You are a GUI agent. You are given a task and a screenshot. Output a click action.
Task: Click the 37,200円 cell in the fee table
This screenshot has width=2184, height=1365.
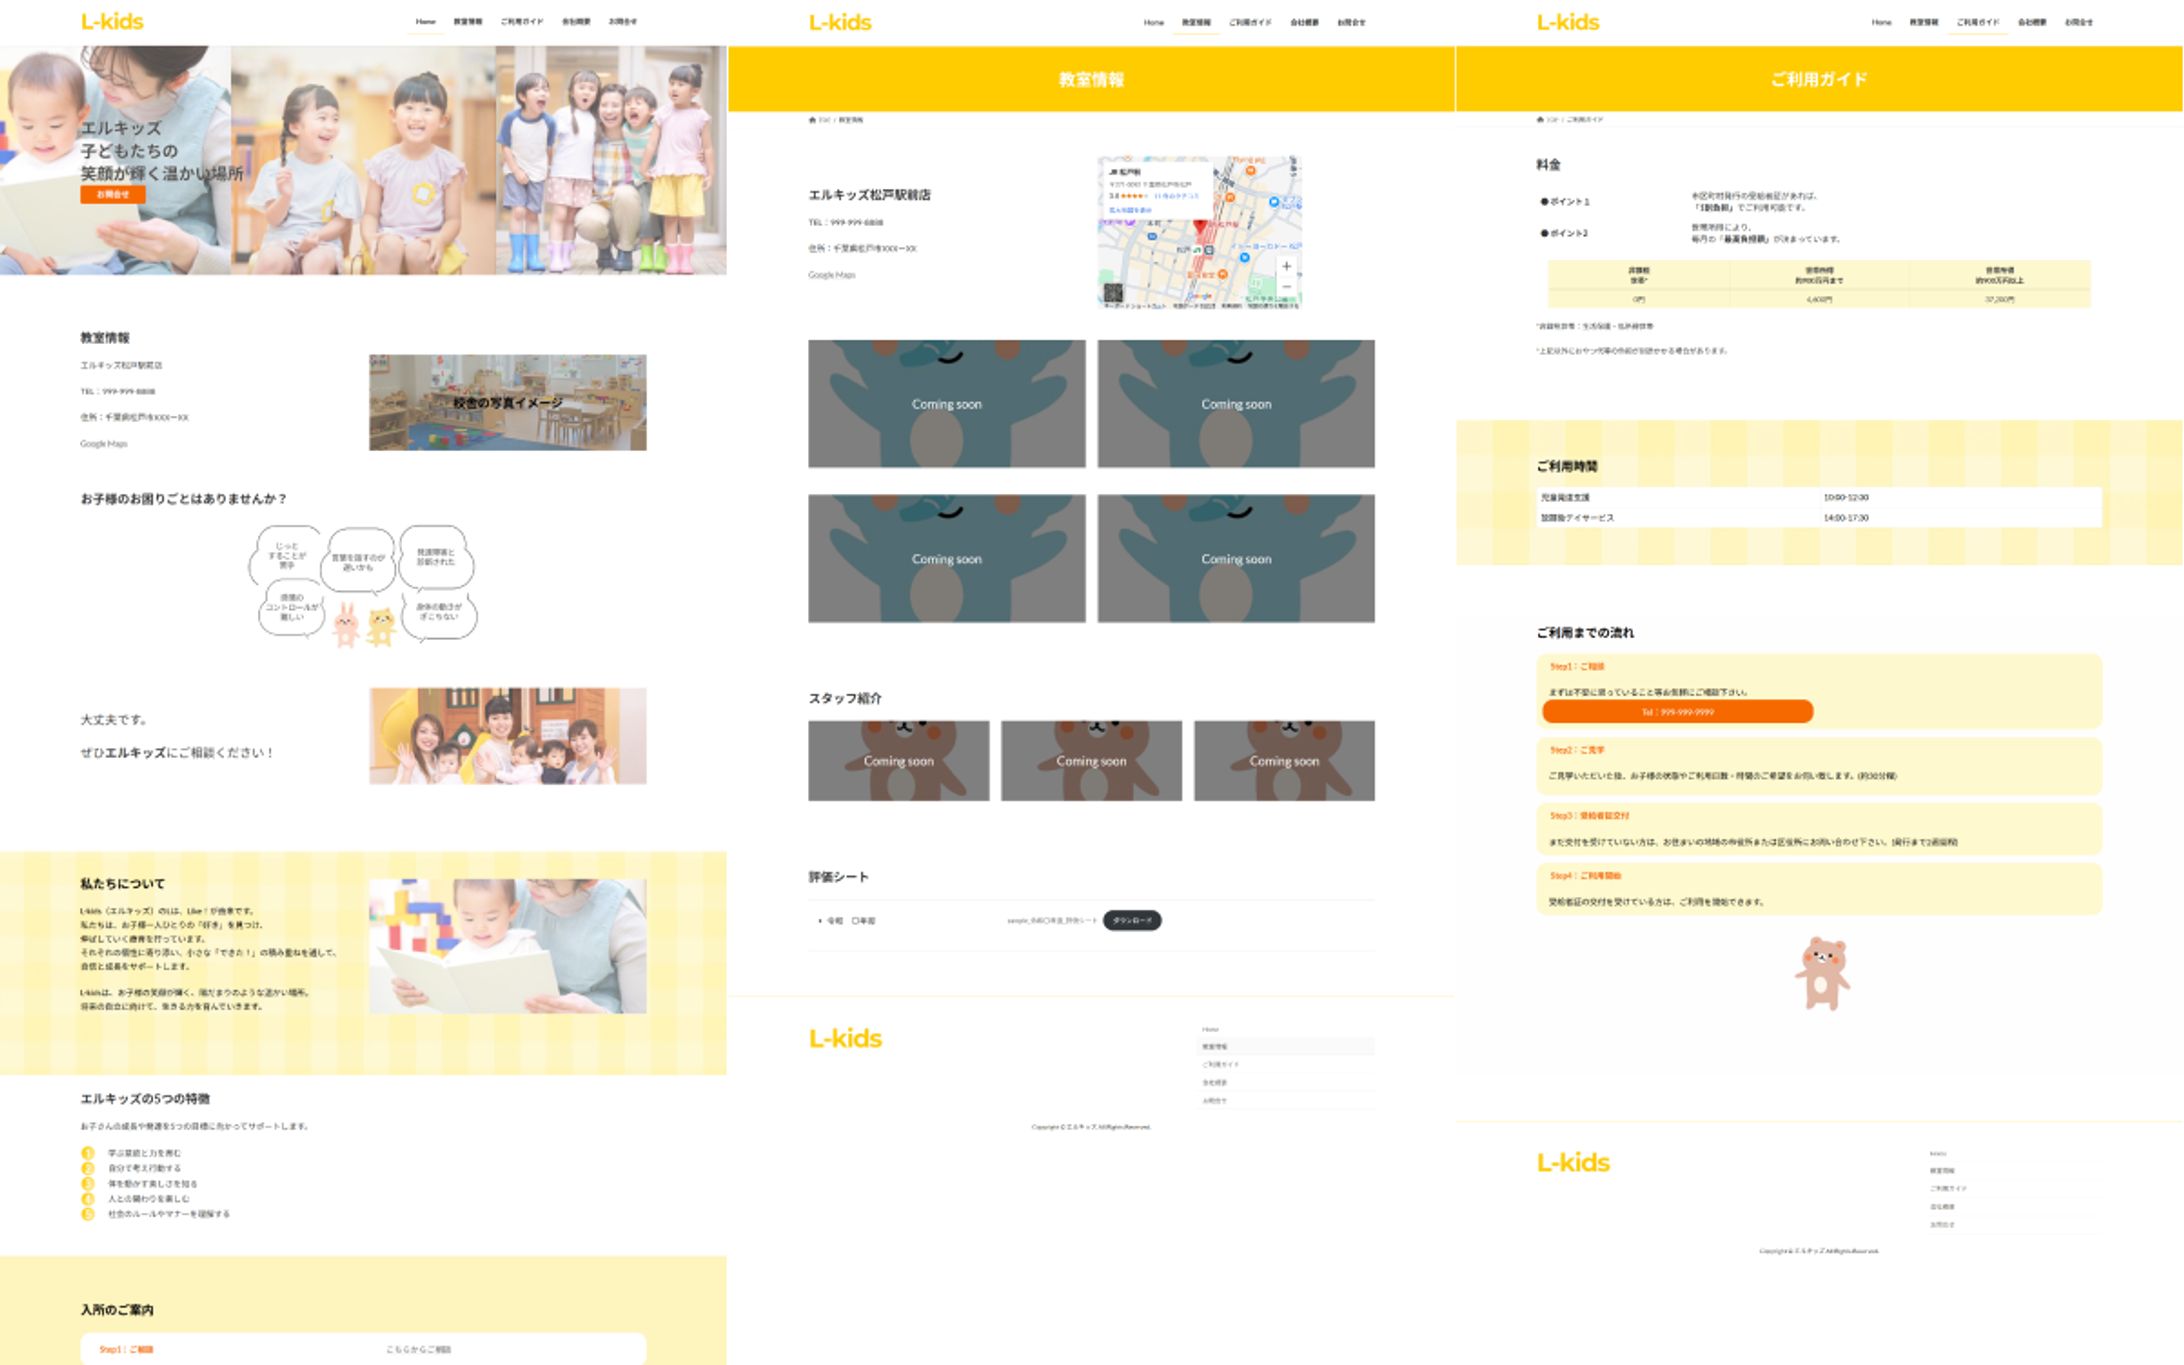tap(1999, 299)
